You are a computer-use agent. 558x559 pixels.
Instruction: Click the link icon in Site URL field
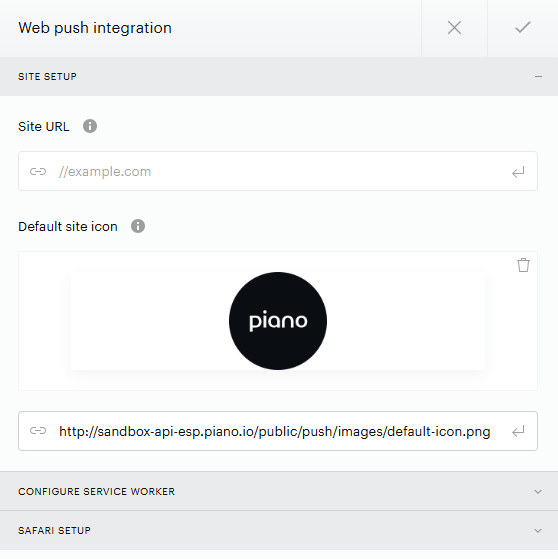coord(38,171)
